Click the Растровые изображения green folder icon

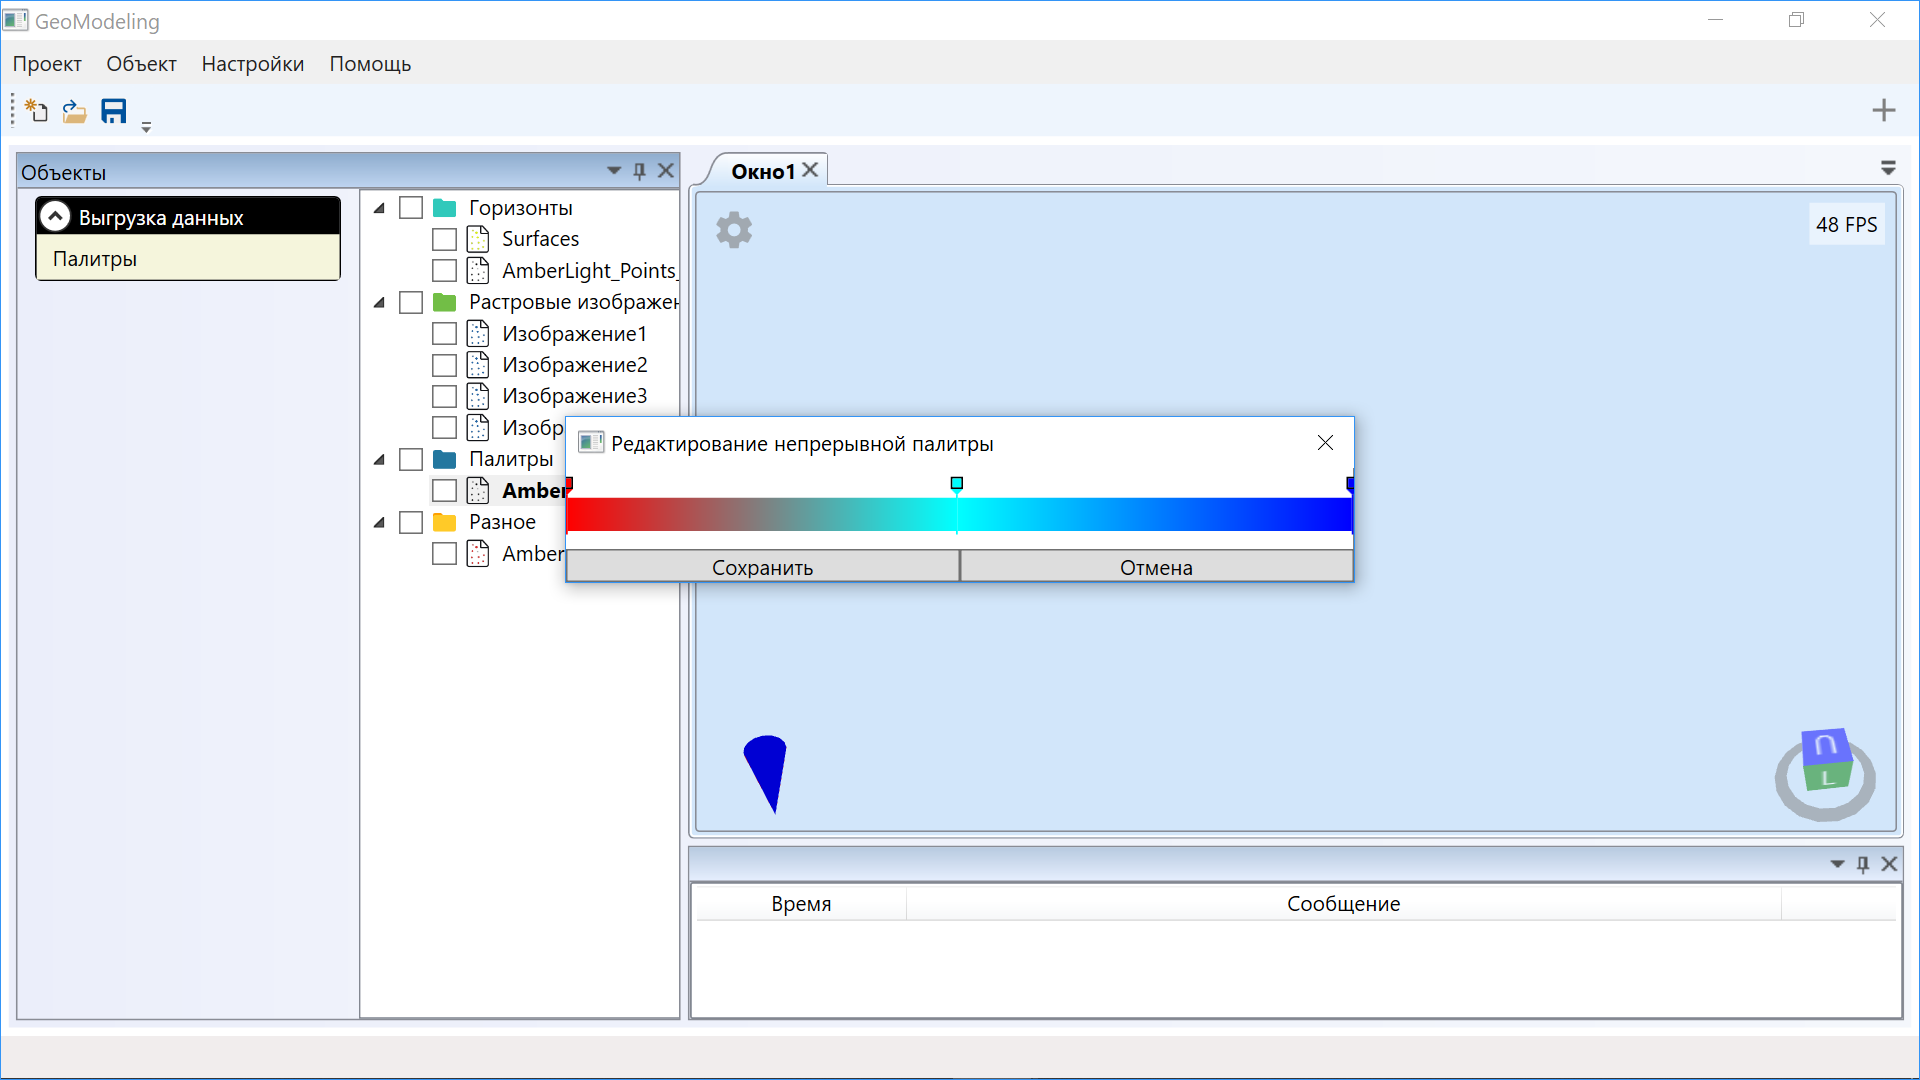(x=445, y=302)
